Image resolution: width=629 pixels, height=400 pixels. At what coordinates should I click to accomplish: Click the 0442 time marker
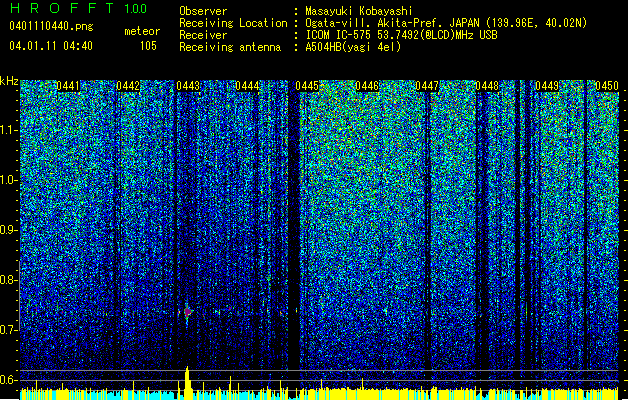(128, 86)
